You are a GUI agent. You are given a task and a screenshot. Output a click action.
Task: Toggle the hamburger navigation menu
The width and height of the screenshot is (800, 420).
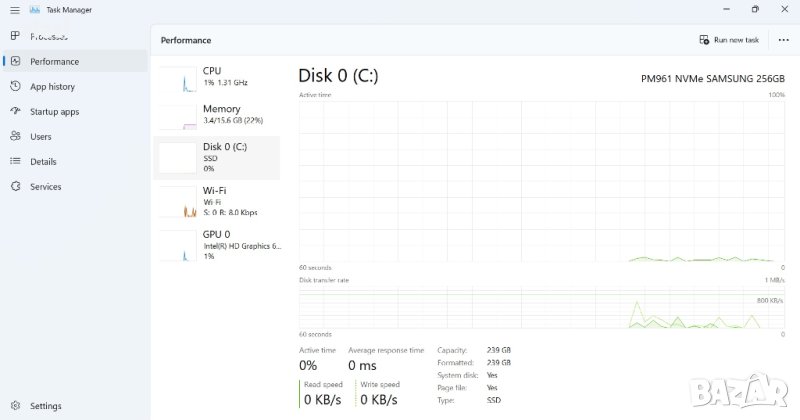point(14,10)
